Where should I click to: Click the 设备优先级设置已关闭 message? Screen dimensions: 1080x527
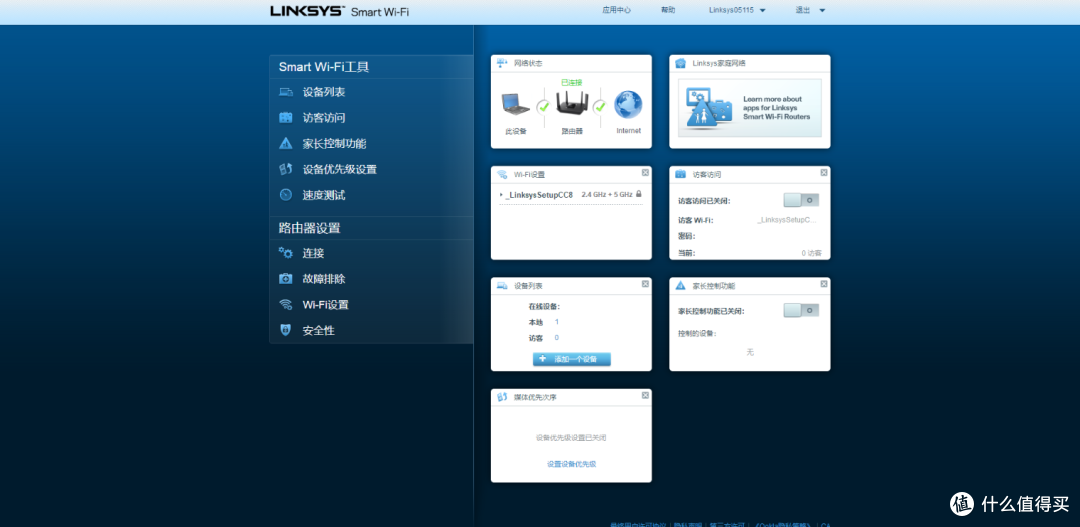click(x=571, y=437)
